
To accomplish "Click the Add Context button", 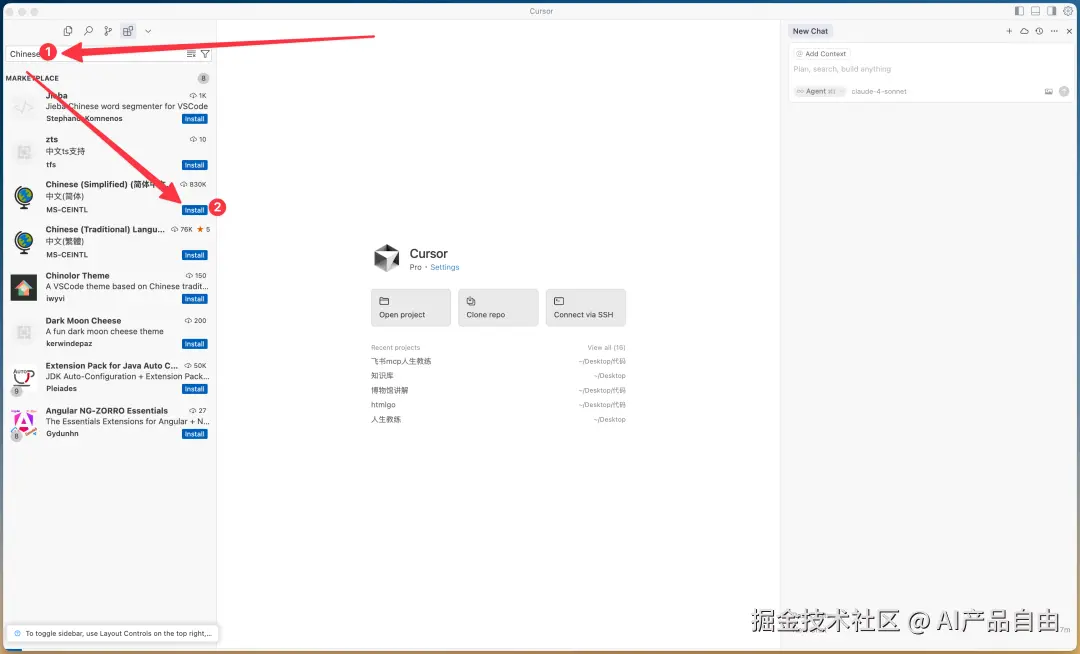I will (821, 54).
